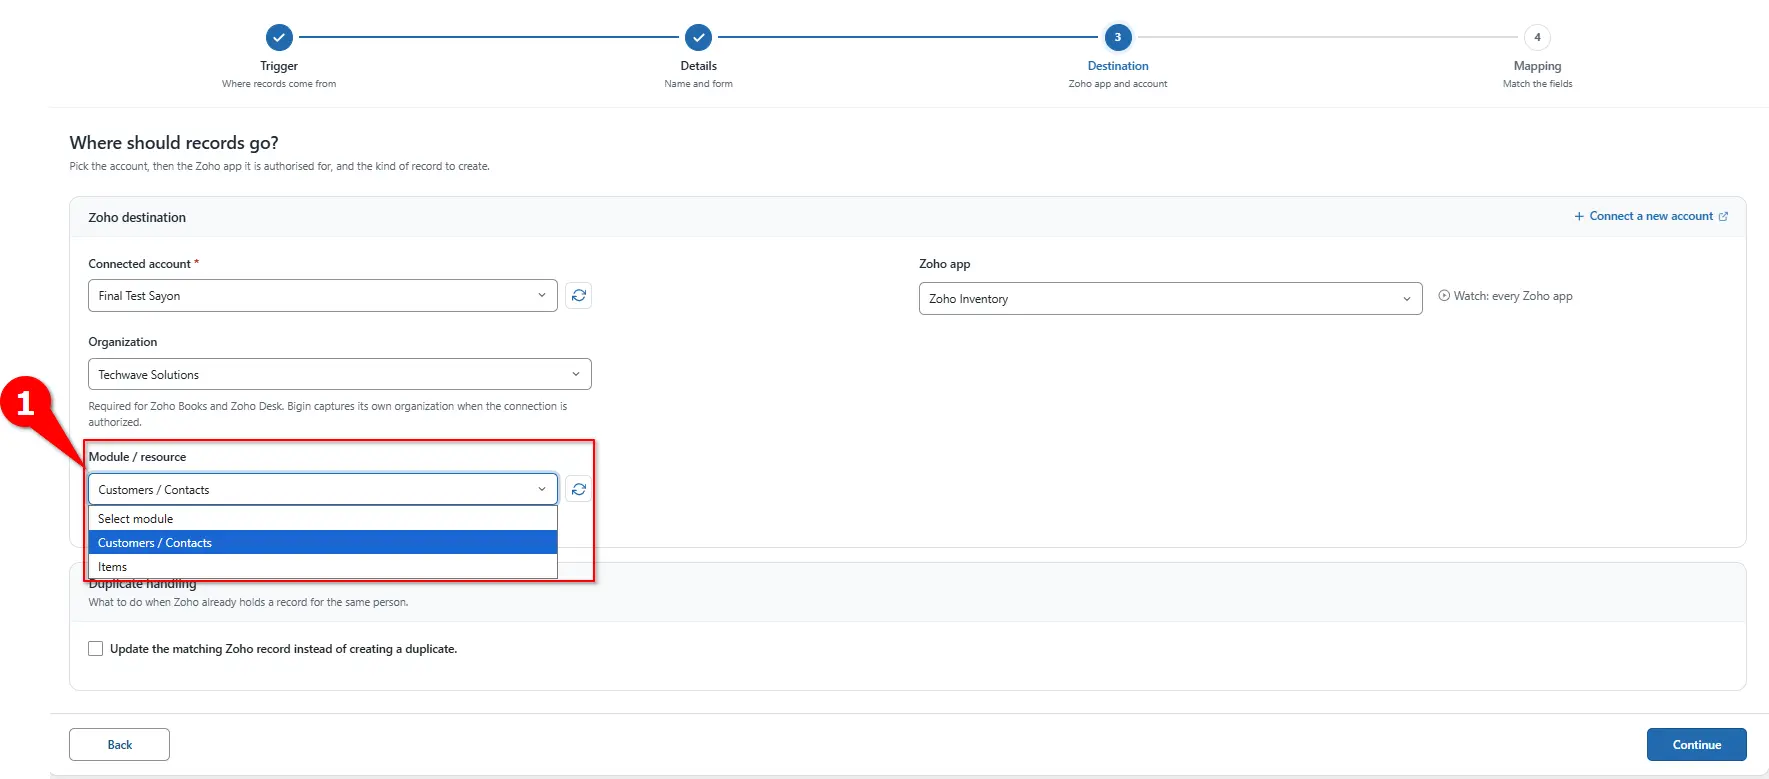This screenshot has width=1769, height=779.
Task: Open the Connected account dropdown
Action: 323,295
